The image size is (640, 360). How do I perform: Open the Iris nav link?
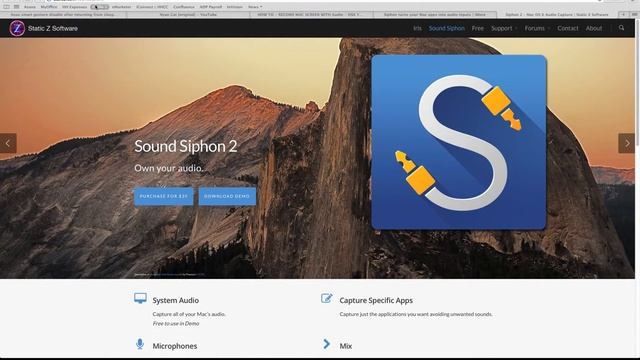coord(417,28)
